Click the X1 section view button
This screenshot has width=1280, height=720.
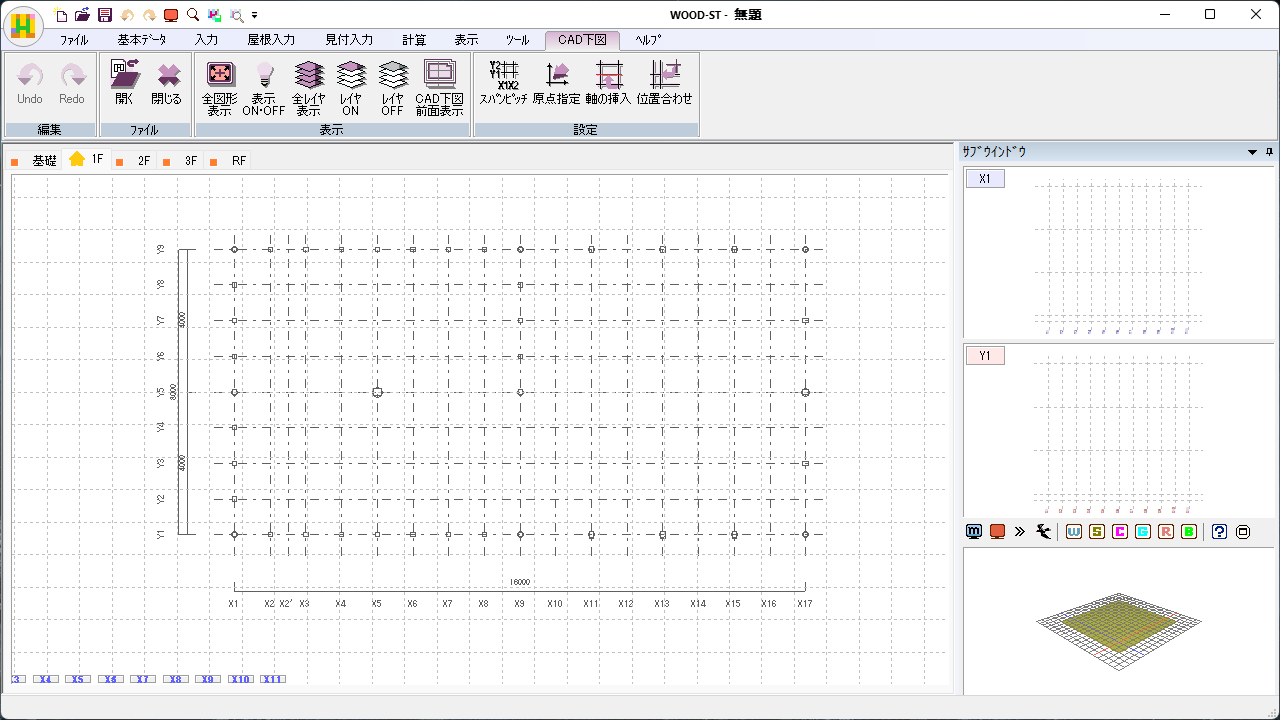pyautogui.click(x=985, y=179)
